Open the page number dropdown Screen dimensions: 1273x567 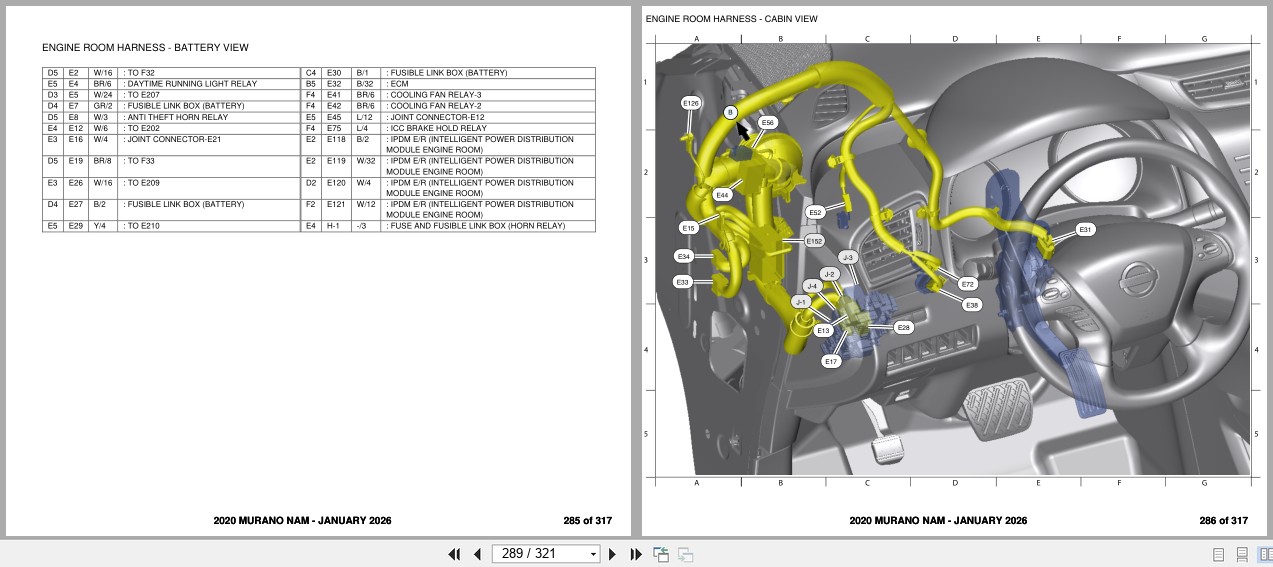pos(593,554)
